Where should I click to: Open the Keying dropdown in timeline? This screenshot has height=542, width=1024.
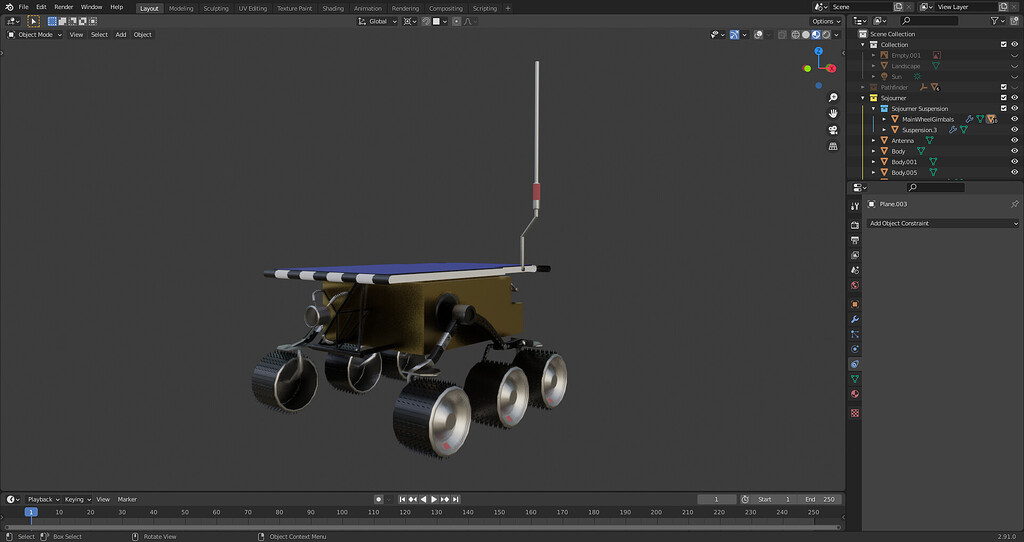coord(78,500)
